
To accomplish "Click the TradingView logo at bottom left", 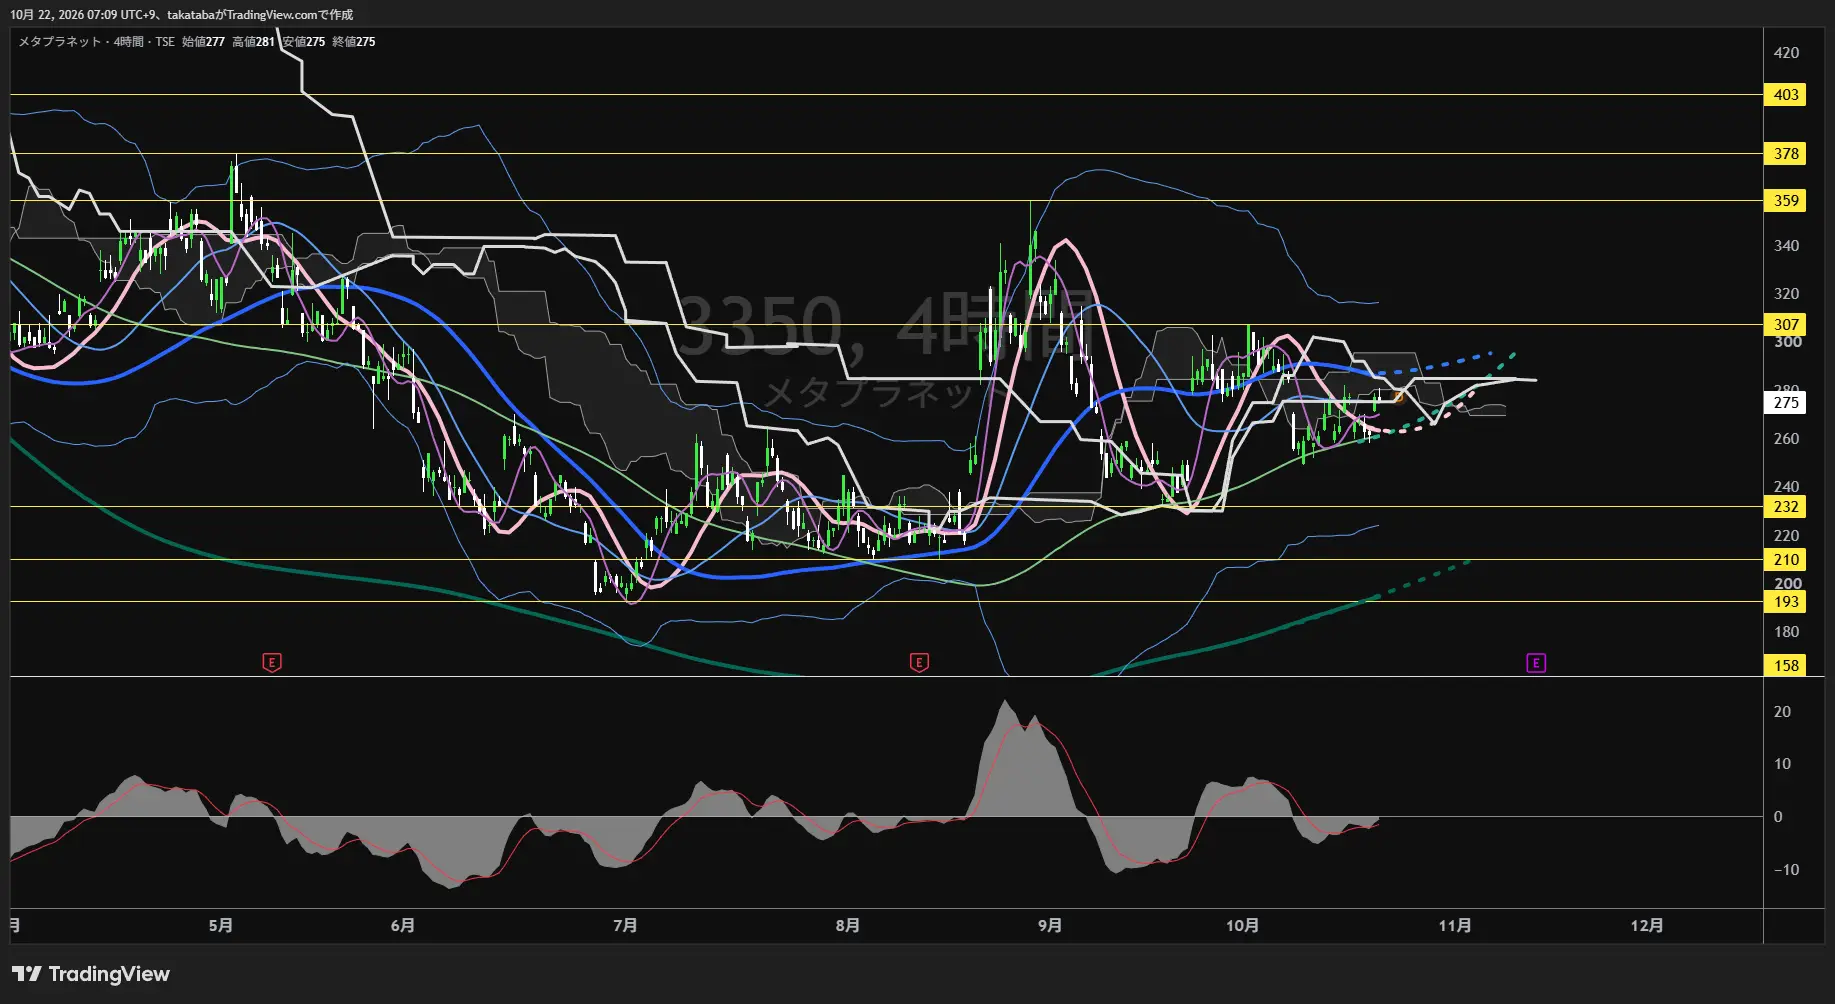I will tap(91, 974).
